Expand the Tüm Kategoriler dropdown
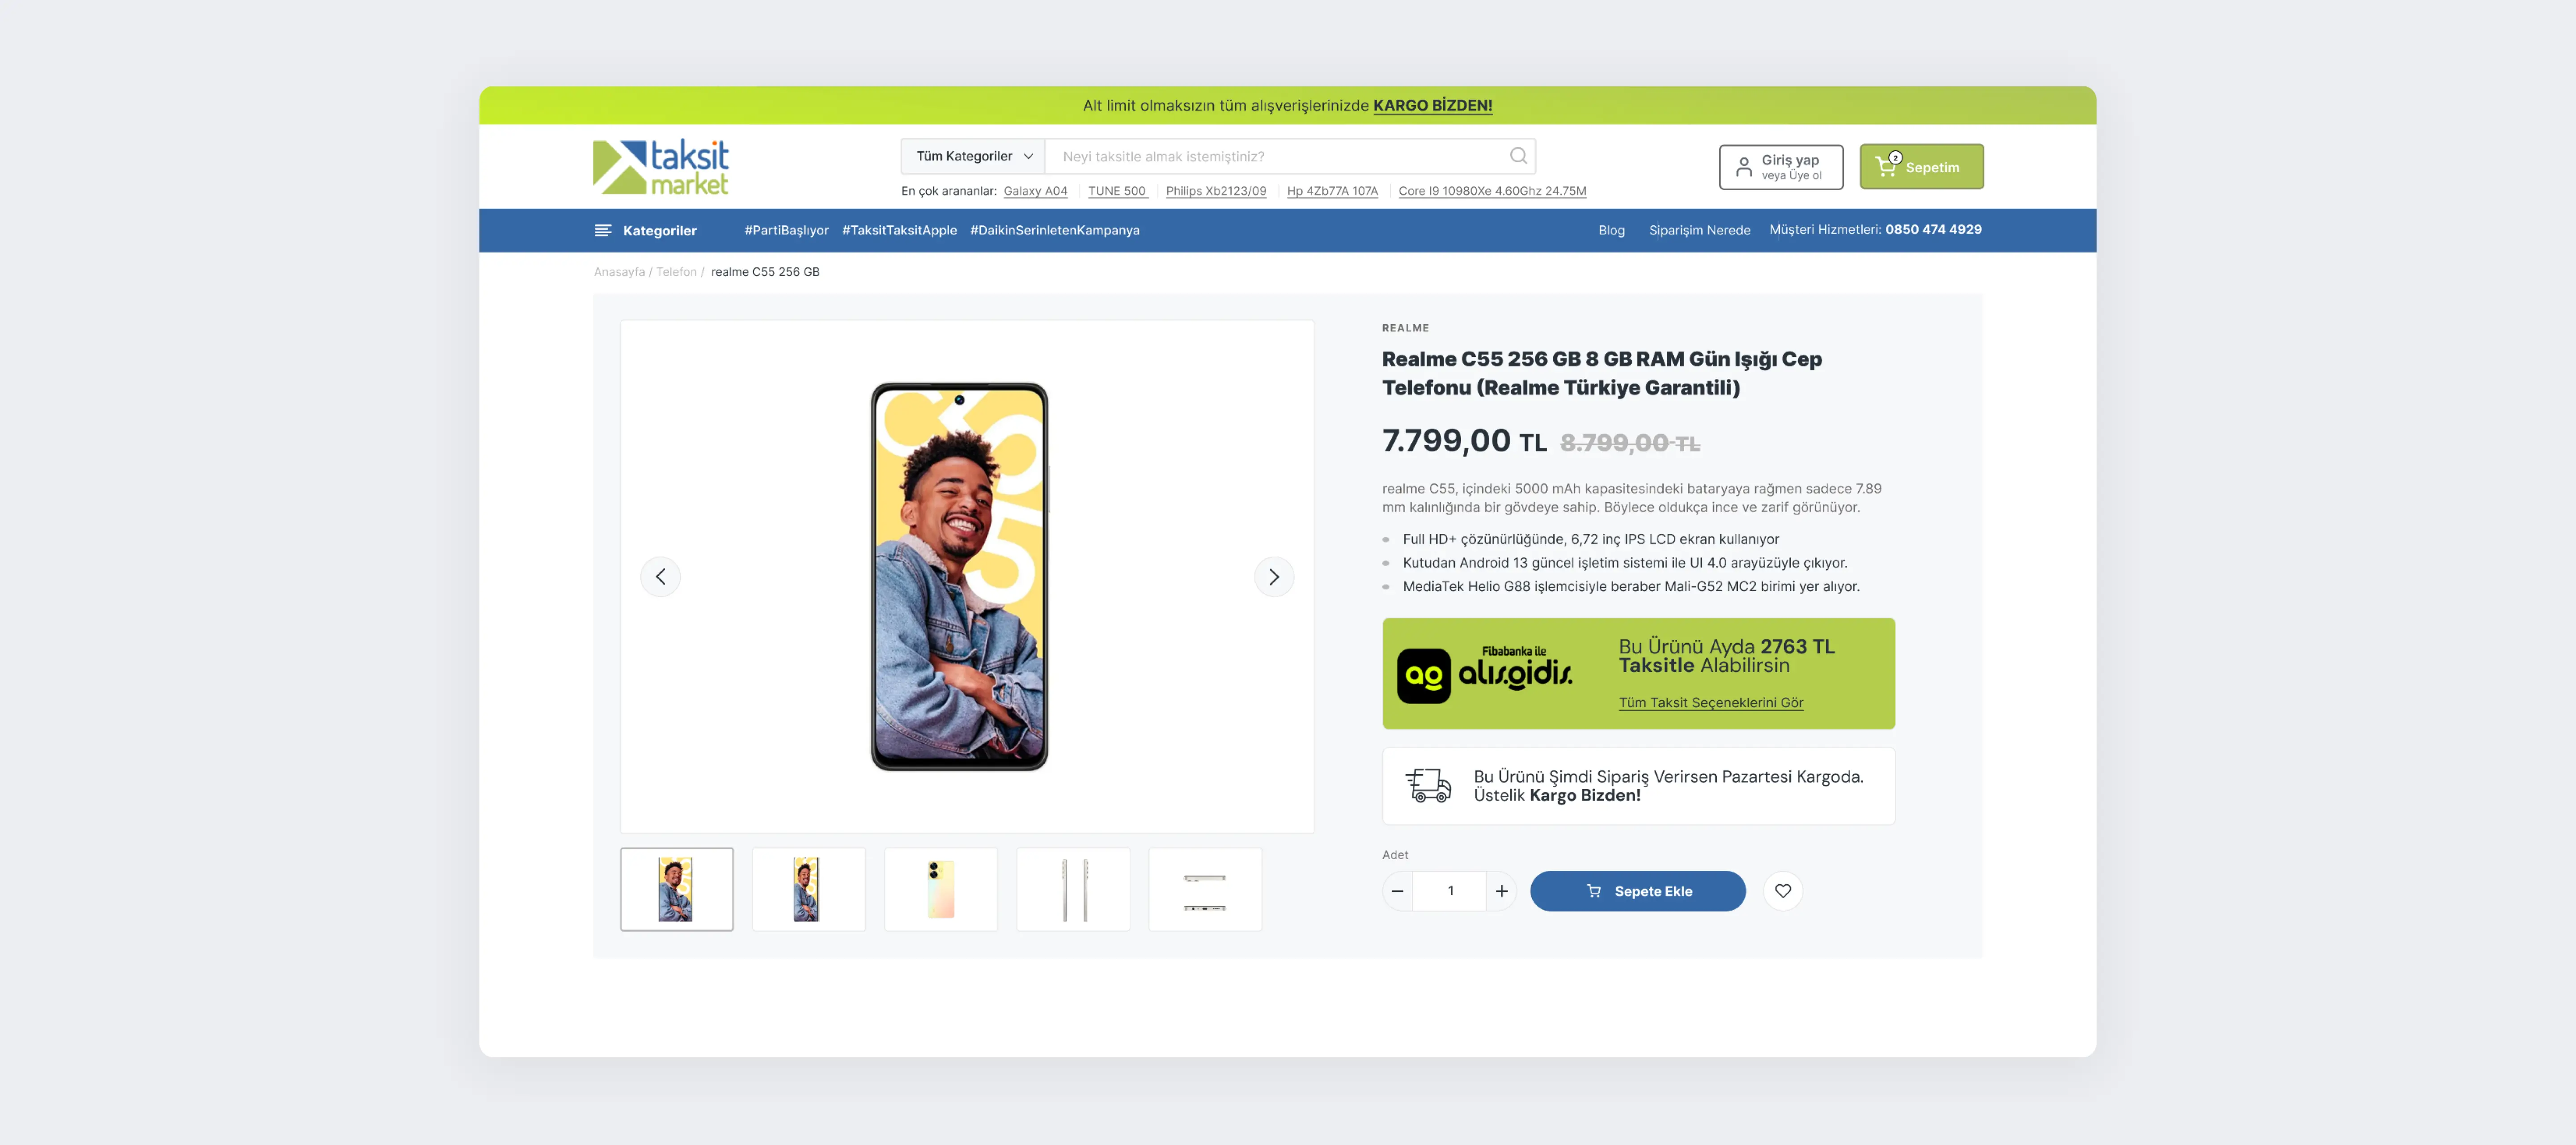This screenshot has width=2576, height=1145. pyautogui.click(x=973, y=156)
